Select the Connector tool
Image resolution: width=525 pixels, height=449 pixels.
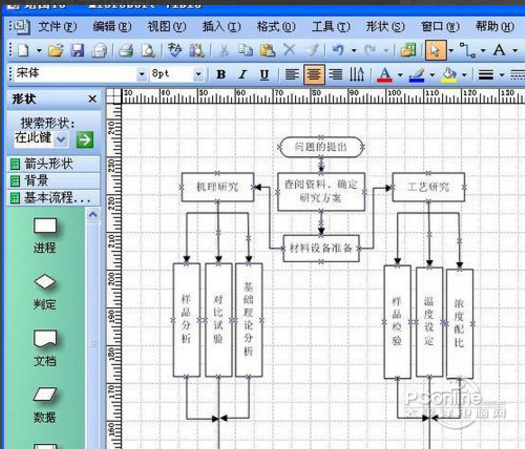pyautogui.click(x=467, y=51)
